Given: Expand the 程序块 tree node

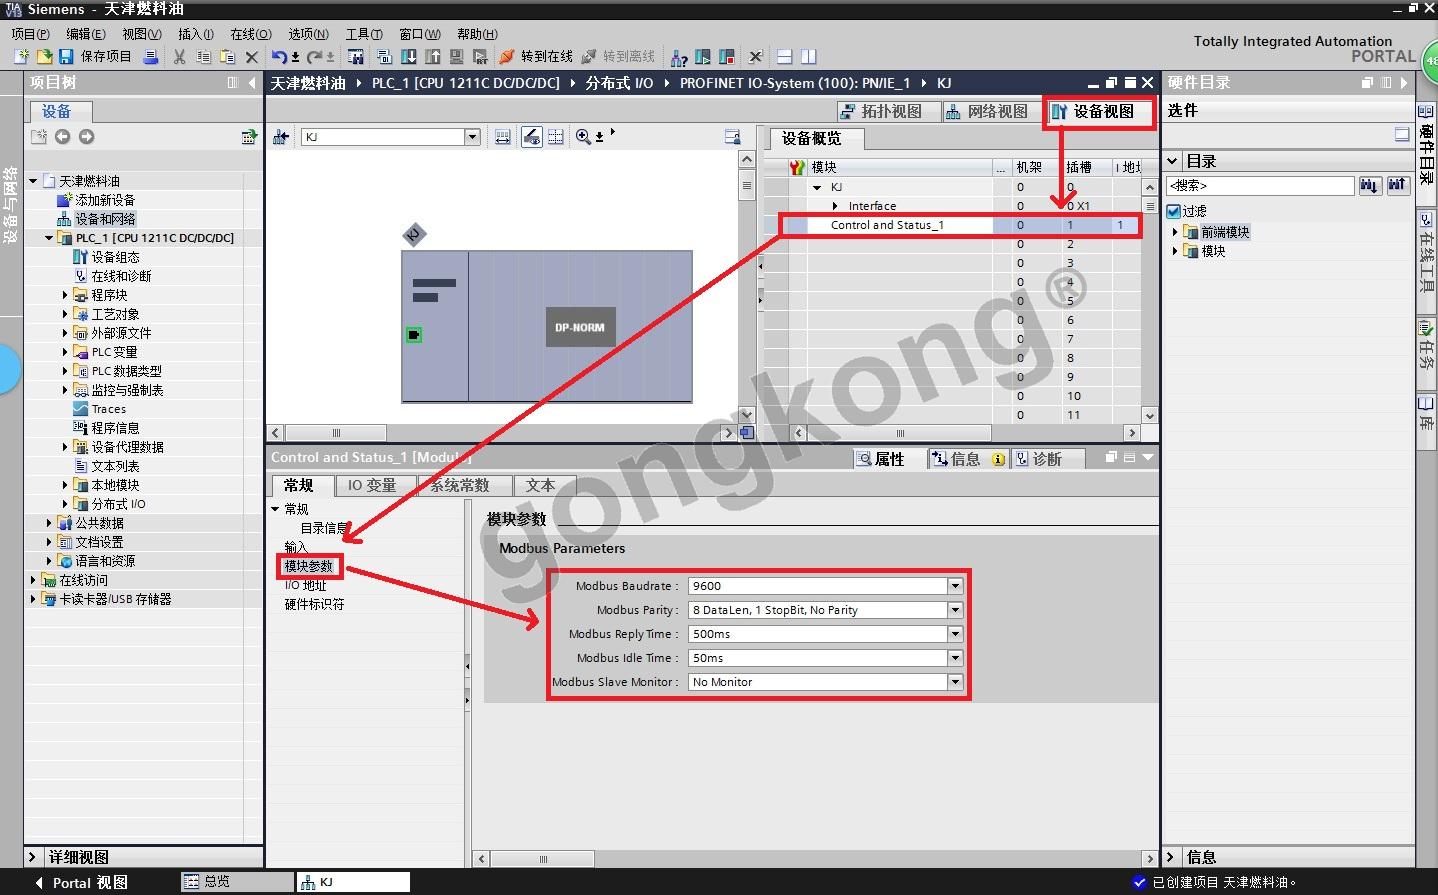Looking at the screenshot, I should coord(66,295).
